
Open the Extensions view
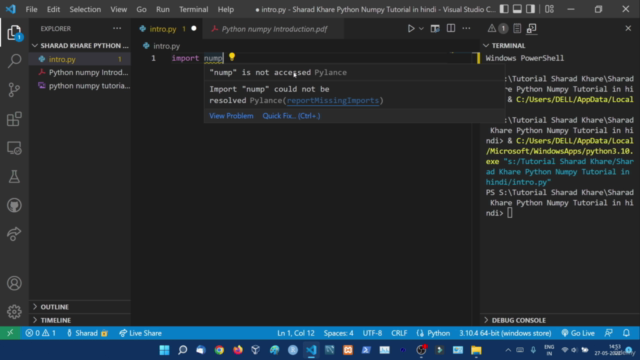point(14,119)
